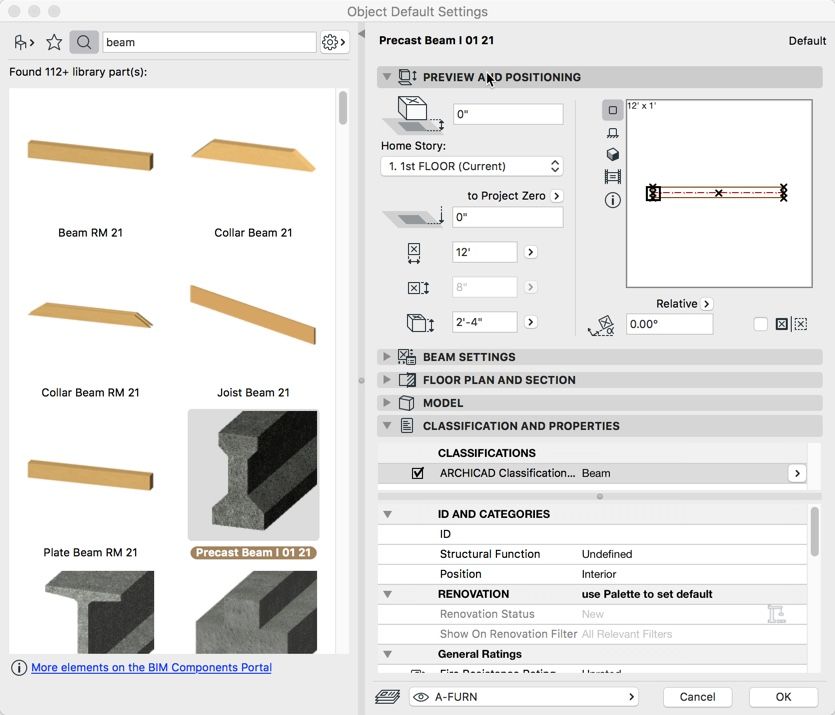This screenshot has width=835, height=715.
Task: Collapse the General Ratings group
Action: pos(388,654)
